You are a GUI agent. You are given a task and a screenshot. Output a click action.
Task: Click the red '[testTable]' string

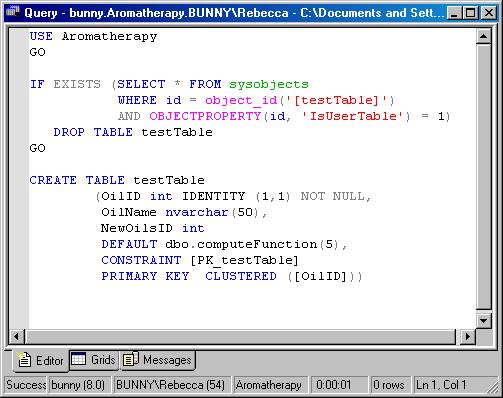coord(339,100)
